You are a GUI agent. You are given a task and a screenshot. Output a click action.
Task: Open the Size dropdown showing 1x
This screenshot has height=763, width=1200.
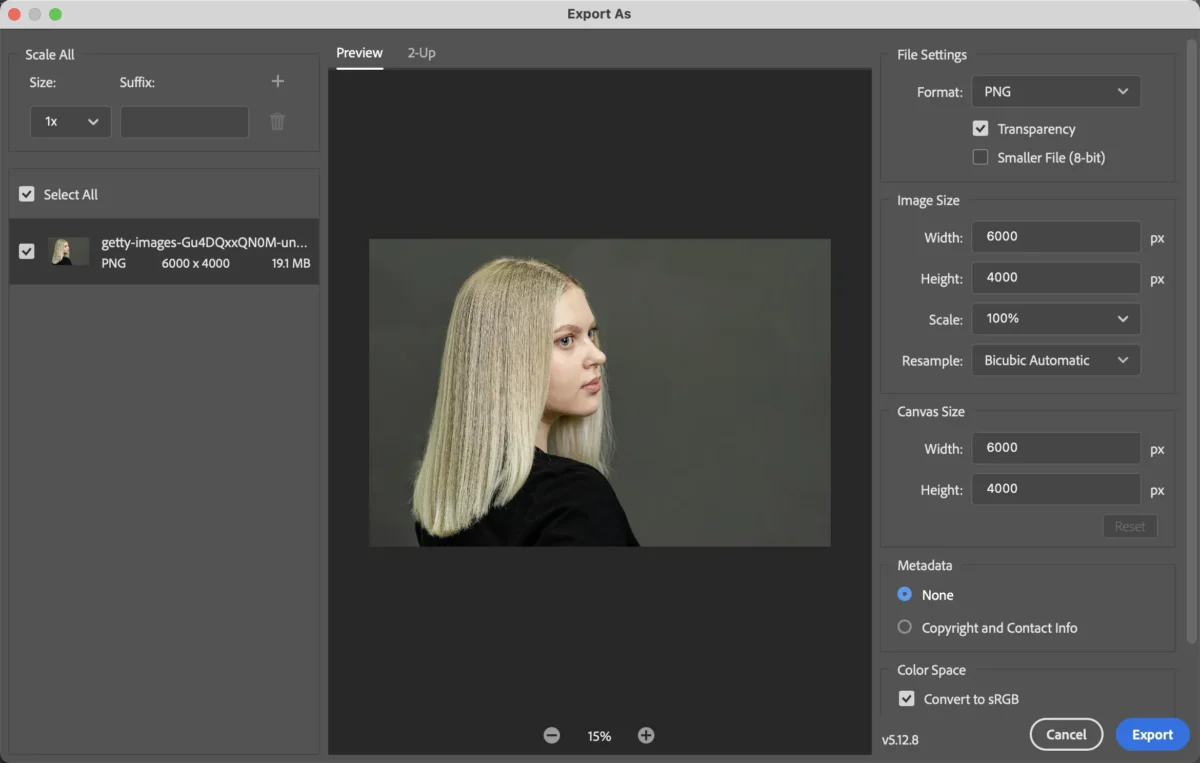(70, 121)
